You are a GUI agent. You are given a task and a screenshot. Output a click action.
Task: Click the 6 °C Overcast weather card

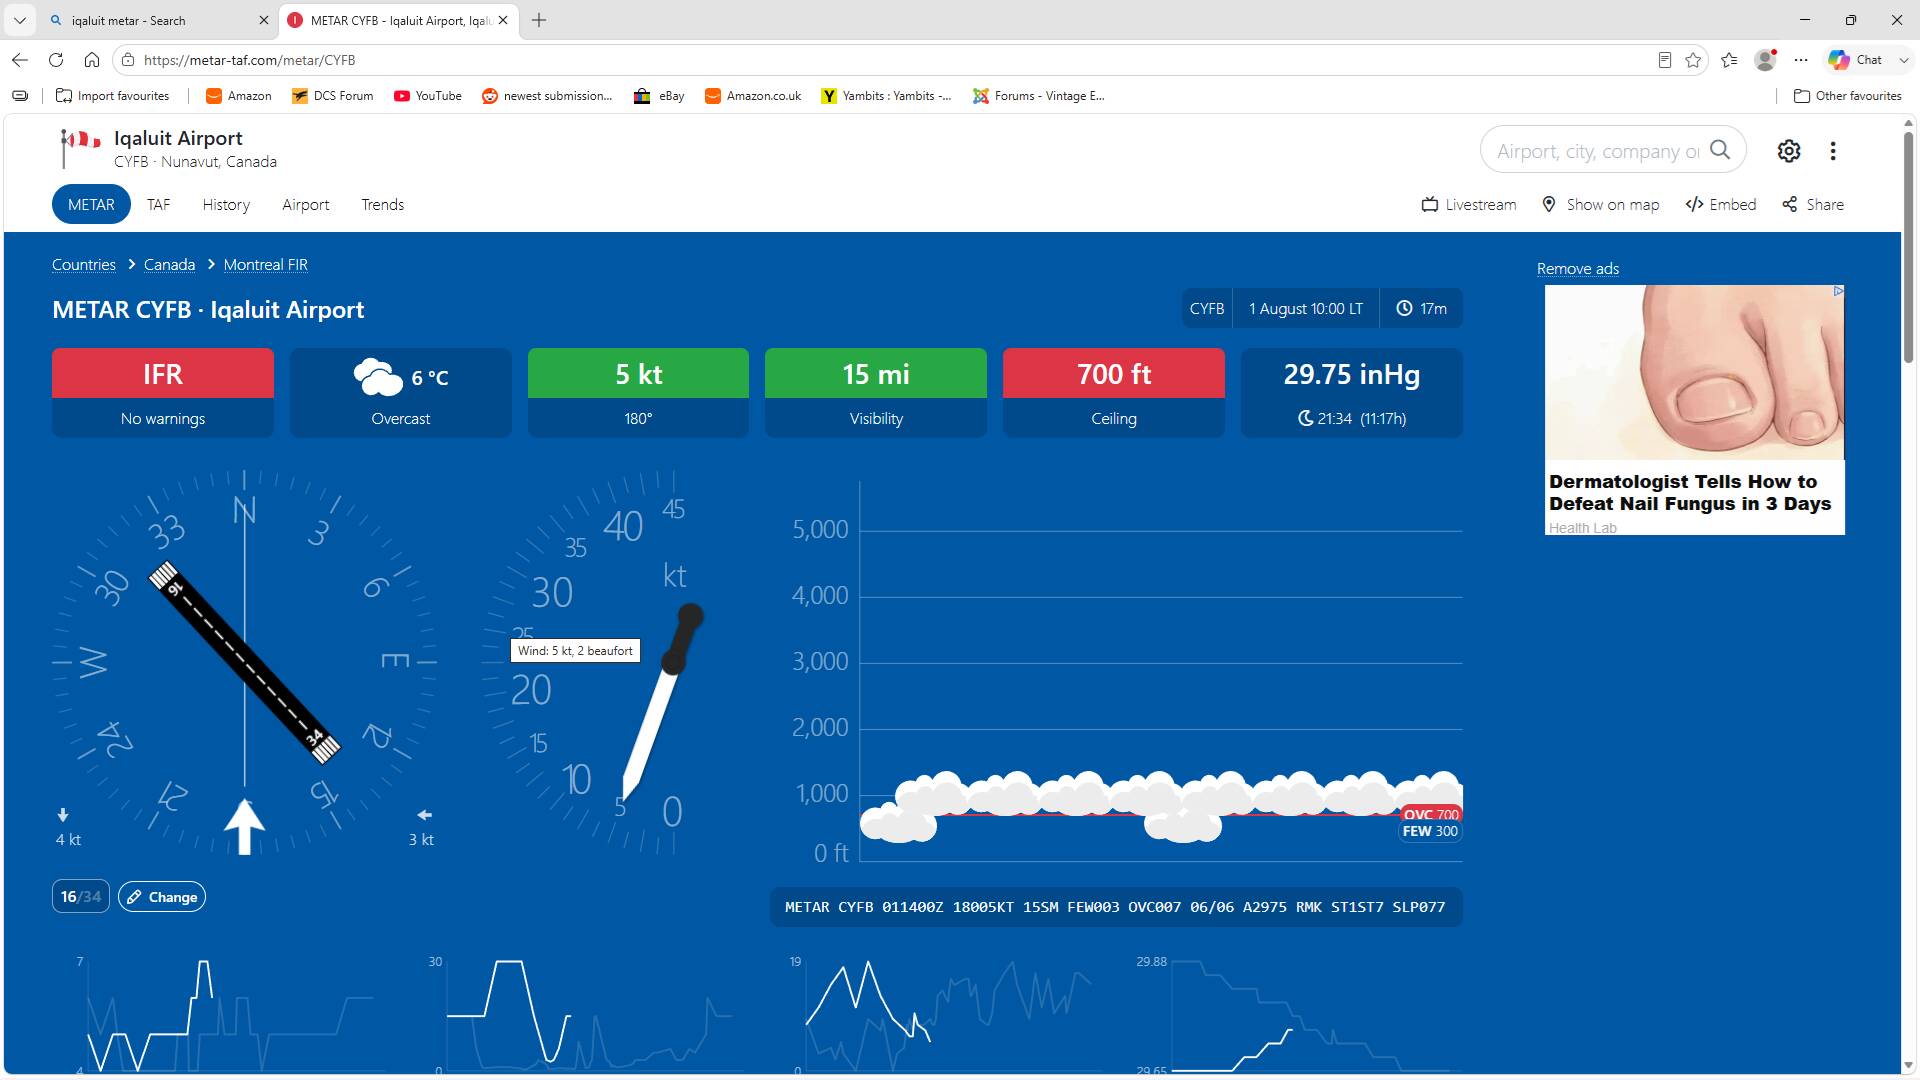click(x=401, y=392)
